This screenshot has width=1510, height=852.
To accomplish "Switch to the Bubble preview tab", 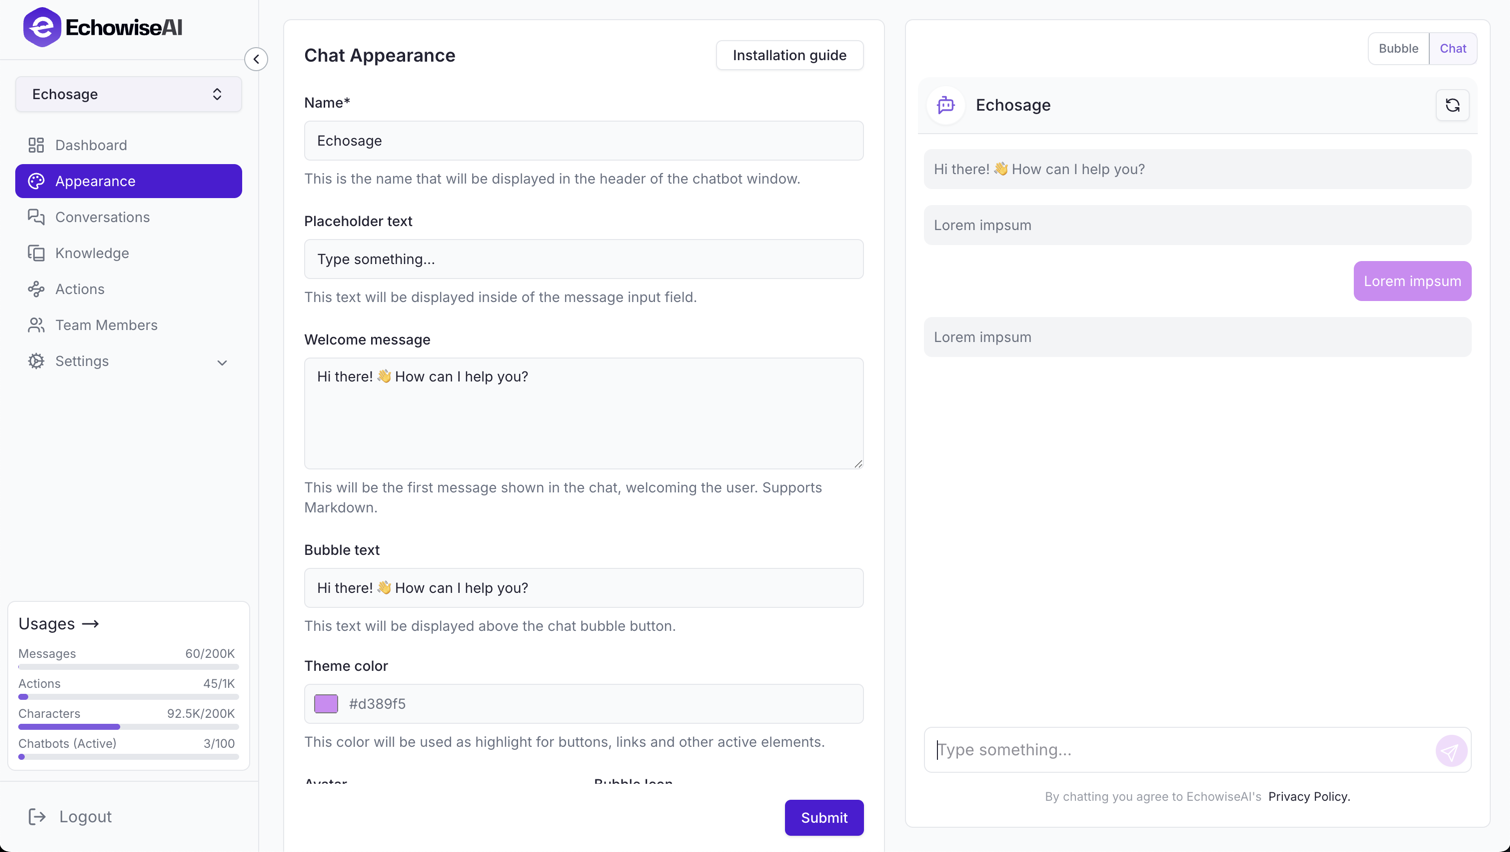I will [1397, 48].
